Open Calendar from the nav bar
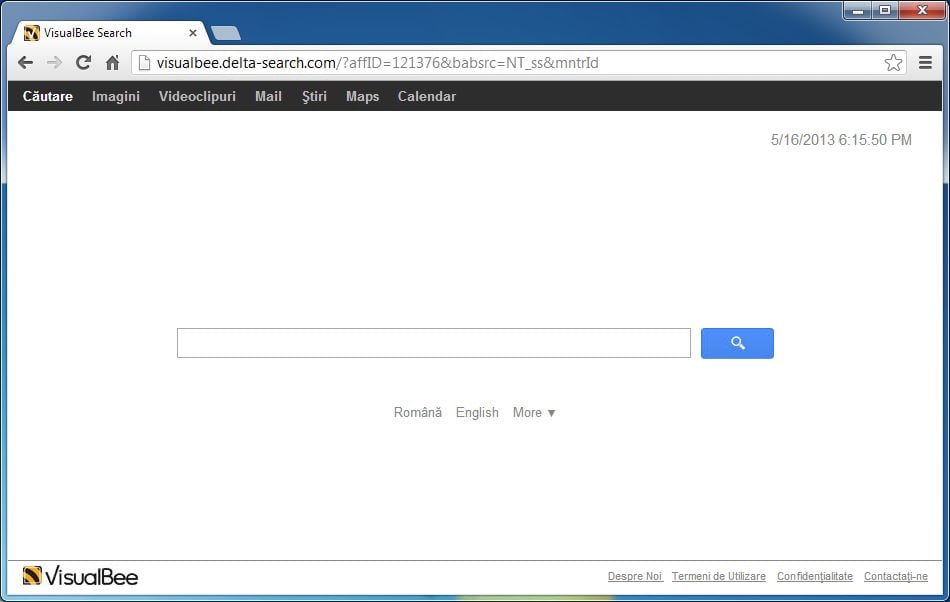Viewport: 950px width, 602px height. pos(427,96)
